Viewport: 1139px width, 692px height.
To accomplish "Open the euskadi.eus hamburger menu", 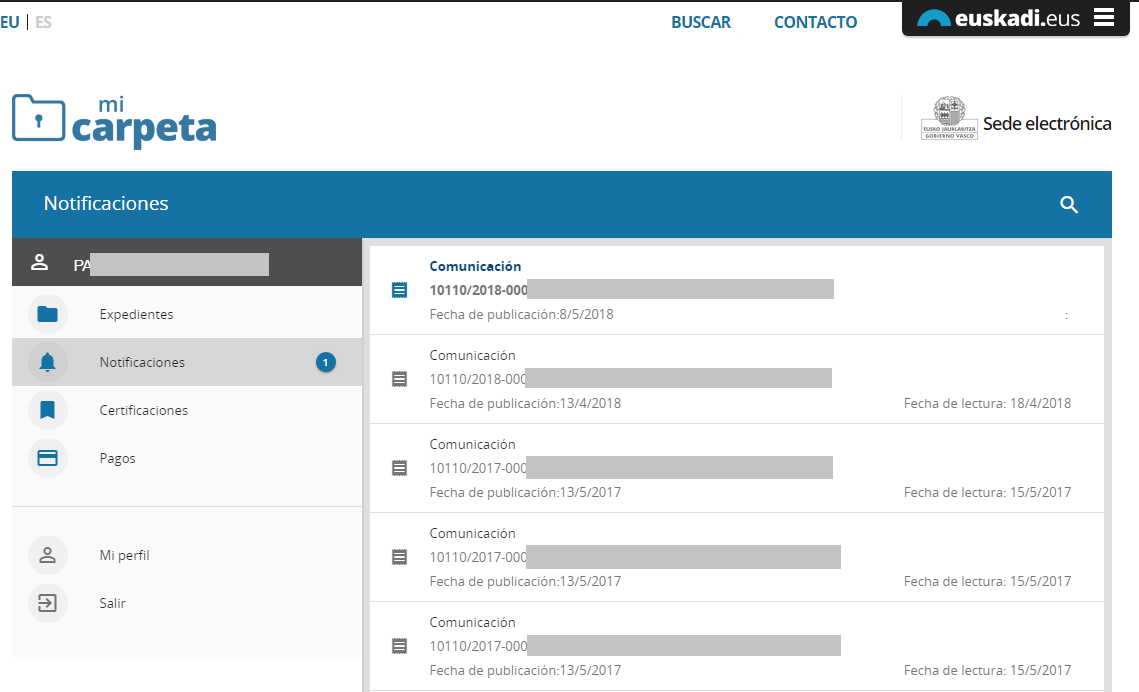I will click(1104, 17).
